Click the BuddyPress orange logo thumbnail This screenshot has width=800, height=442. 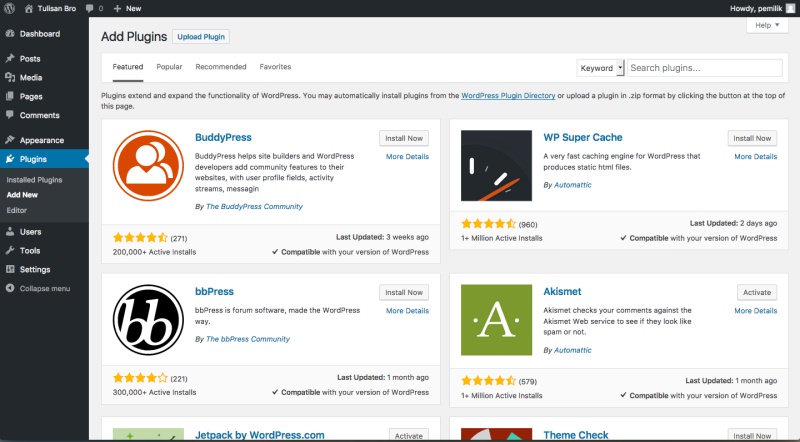pyautogui.click(x=148, y=166)
